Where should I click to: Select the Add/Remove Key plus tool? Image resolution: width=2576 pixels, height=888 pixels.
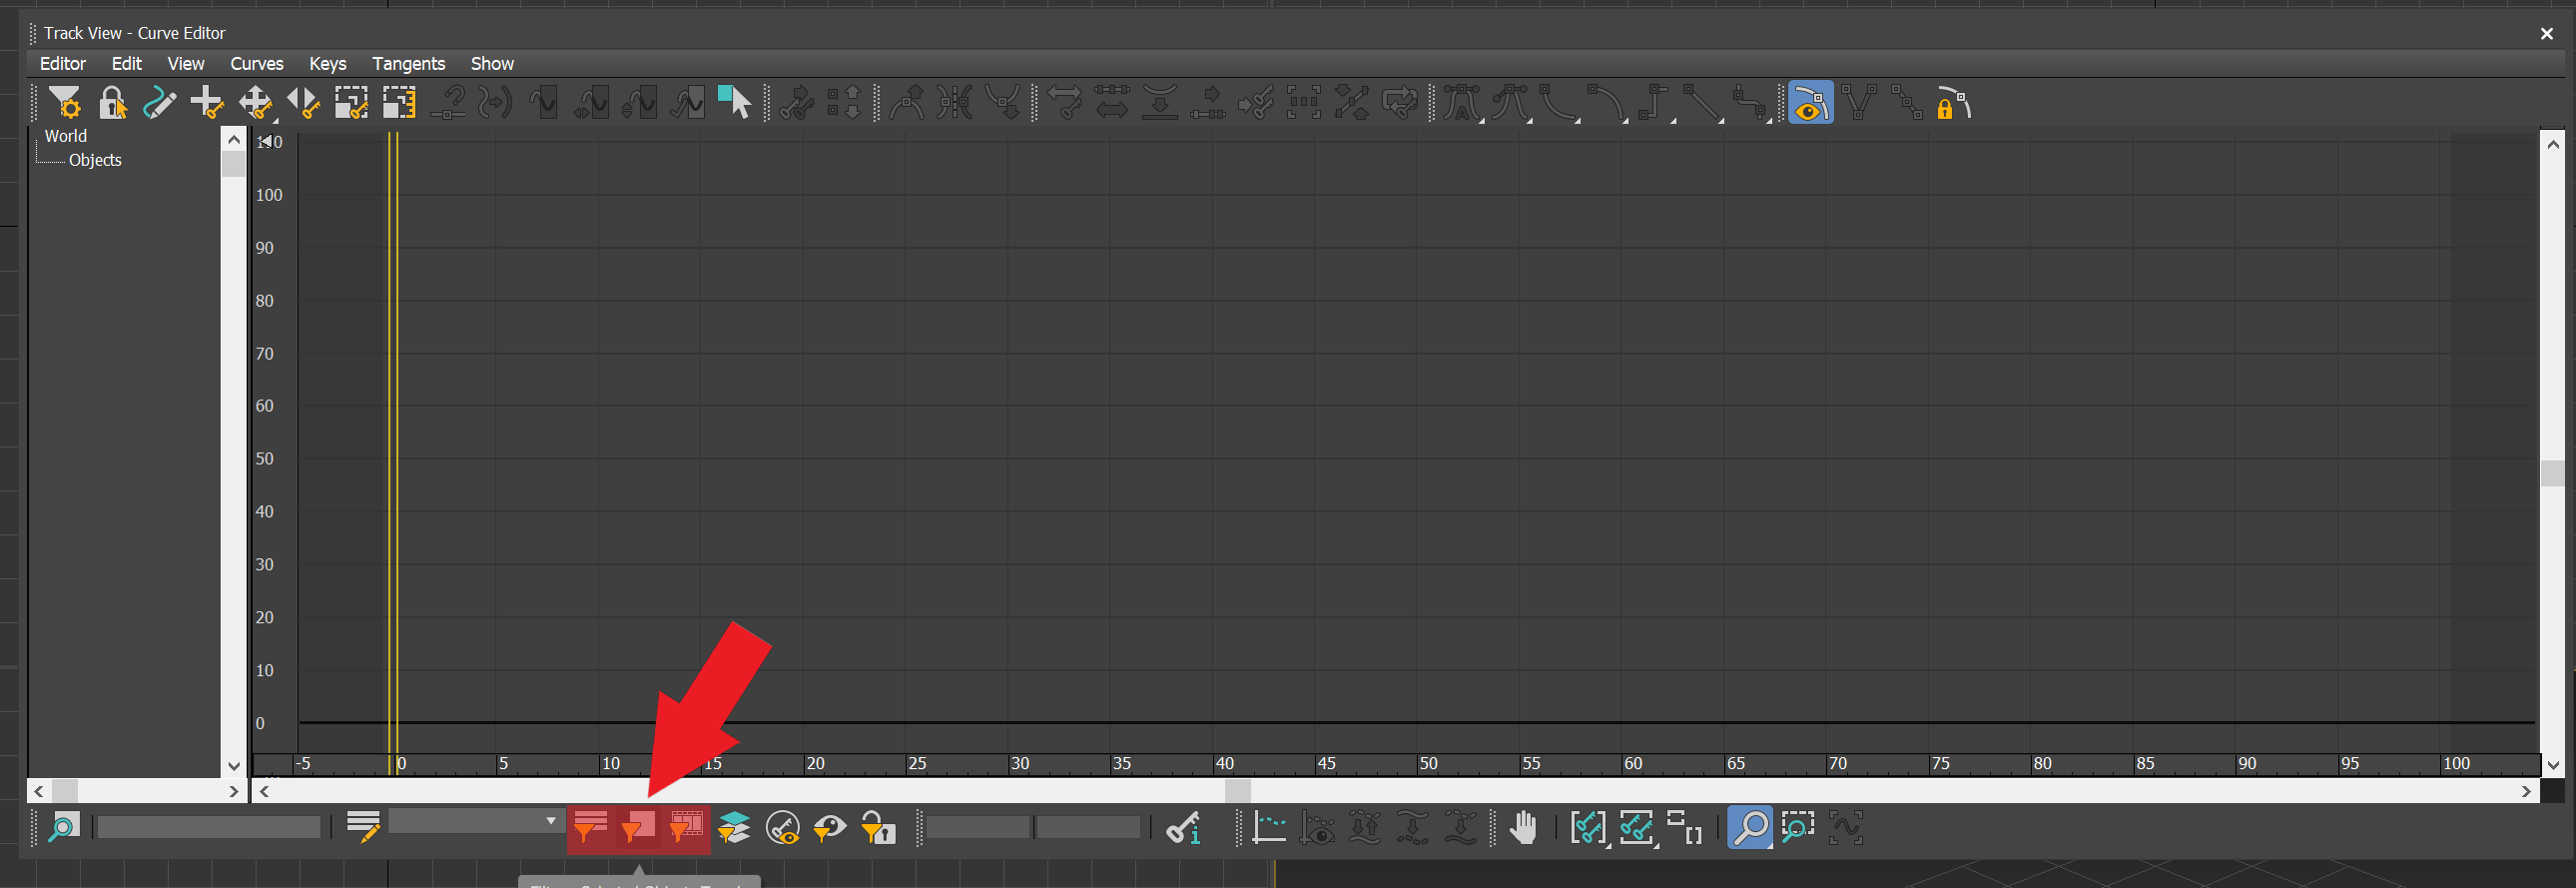[x=207, y=103]
